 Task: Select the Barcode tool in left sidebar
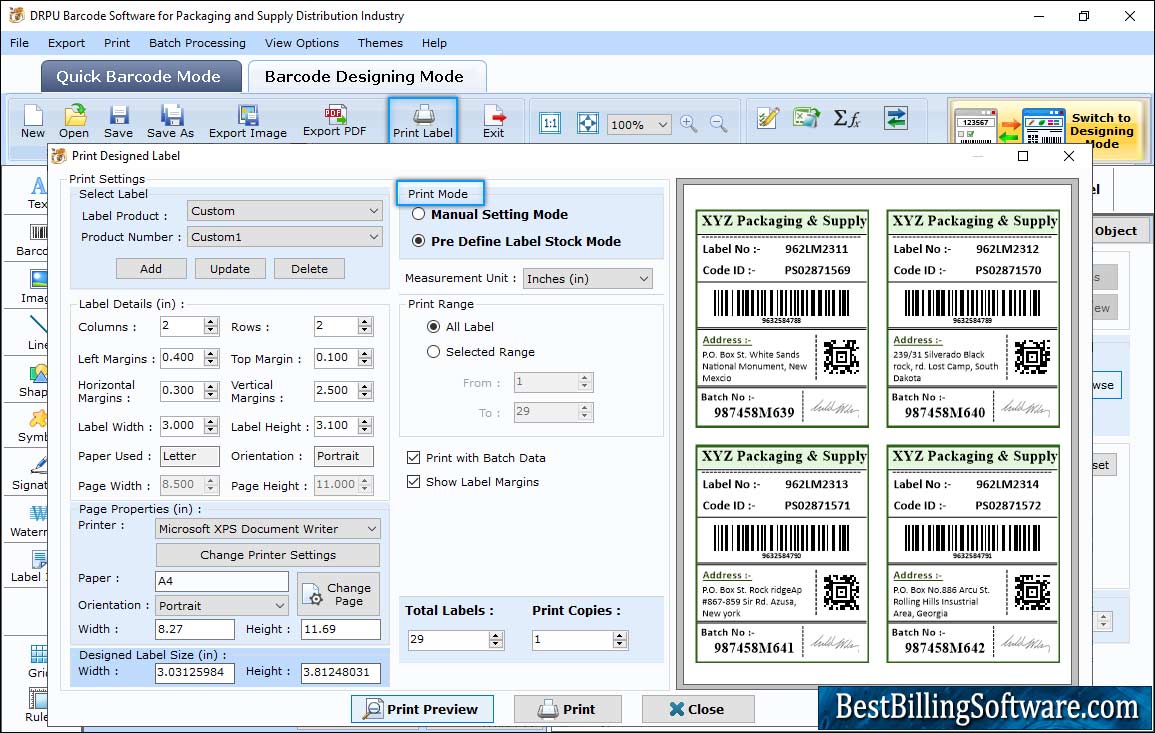(34, 241)
